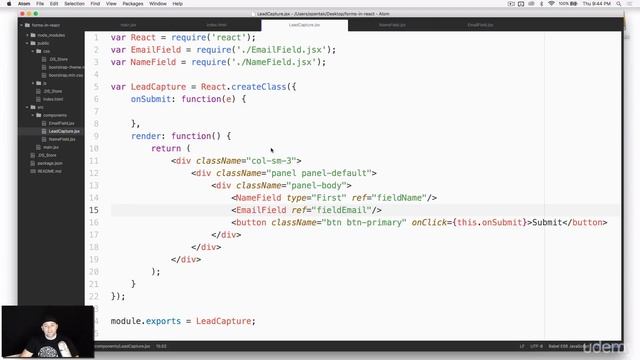Click the components folder icon
The height and width of the screenshot is (360, 640).
(x=39, y=116)
